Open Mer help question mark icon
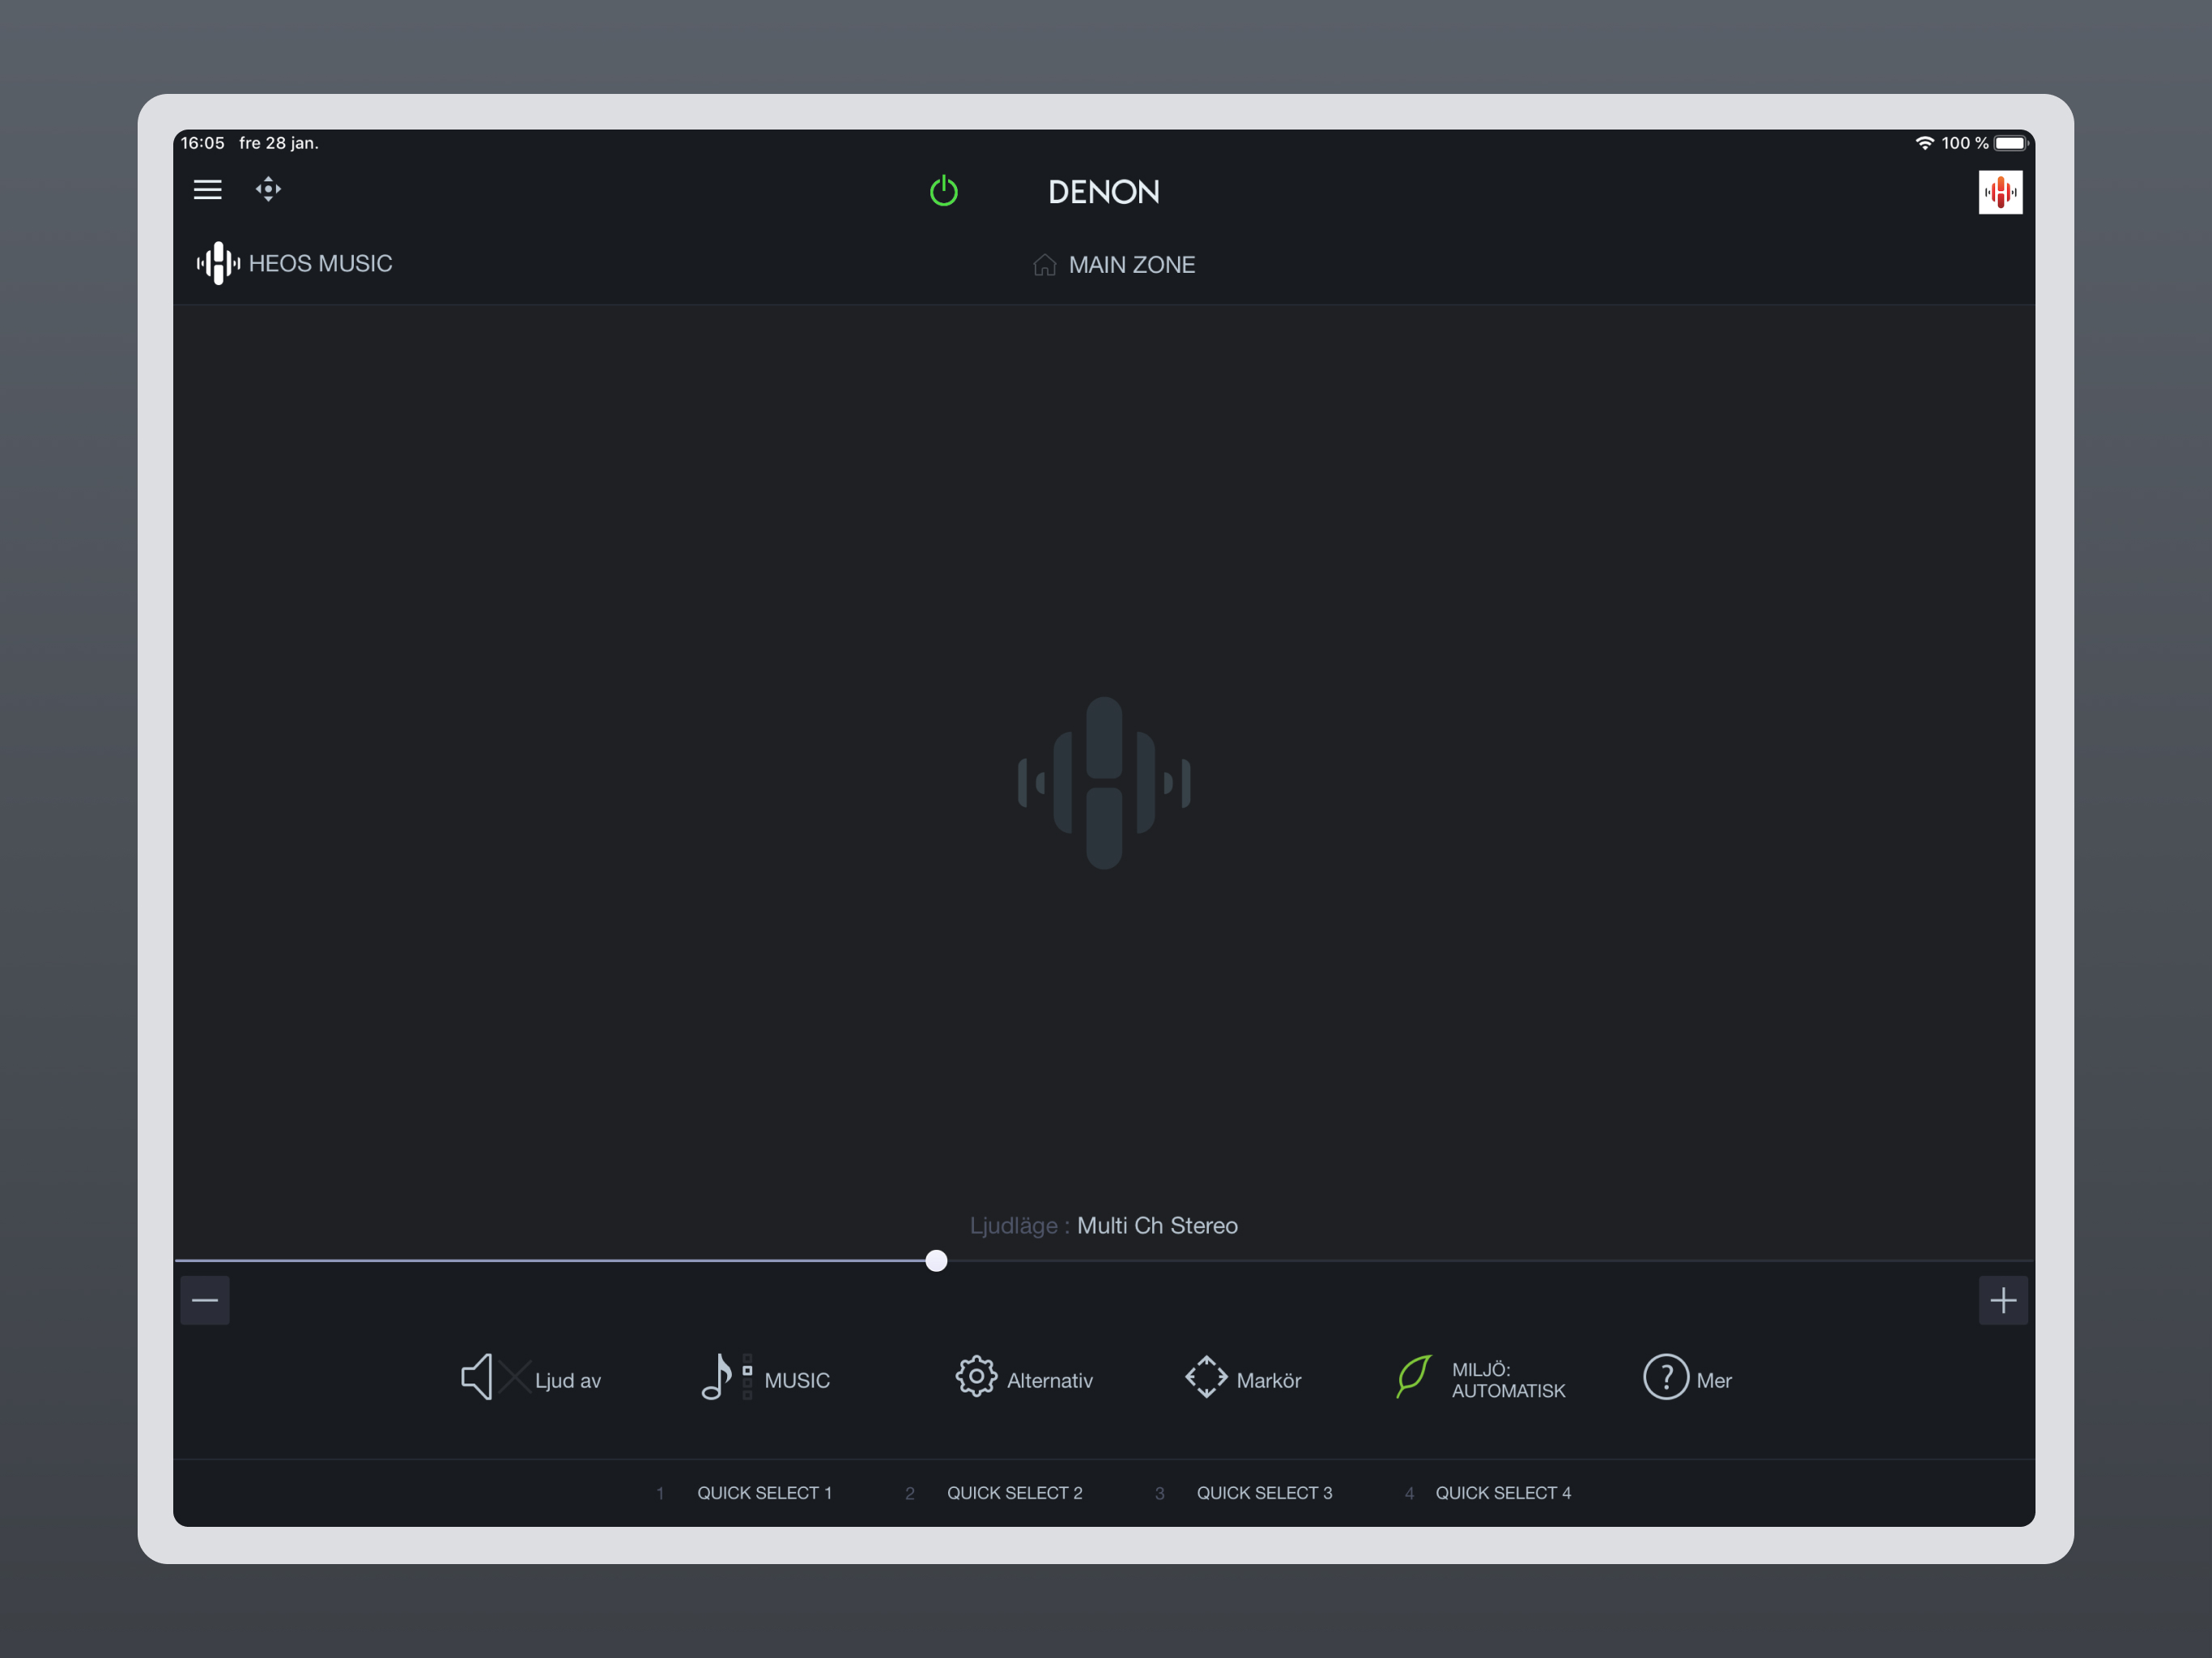2212x1658 pixels. tap(1665, 1377)
